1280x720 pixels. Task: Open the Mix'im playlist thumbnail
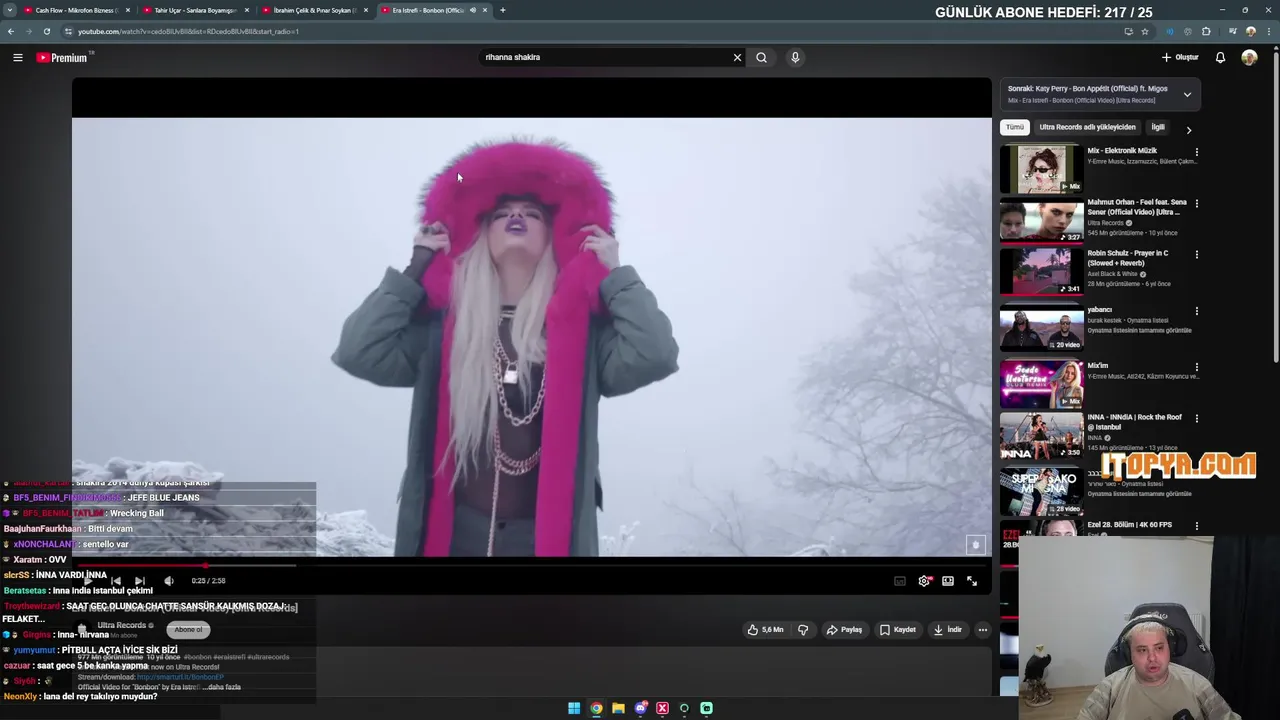[1041, 384]
